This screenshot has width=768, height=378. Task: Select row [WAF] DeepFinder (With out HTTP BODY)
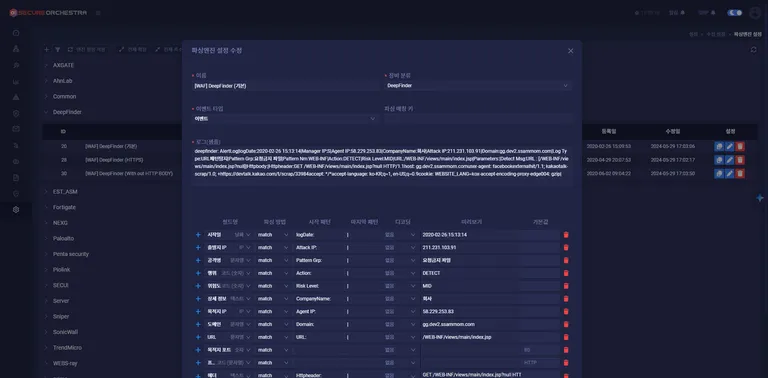[x=129, y=173]
